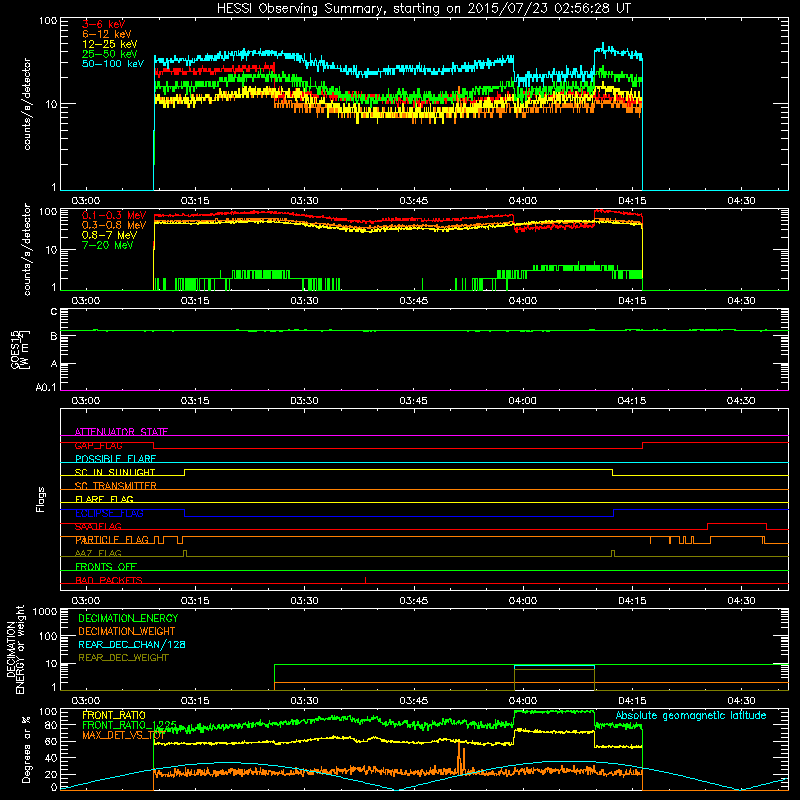Select the 12-25 keV legend label
Screen dimensions: 800x800
[x=110, y=44]
